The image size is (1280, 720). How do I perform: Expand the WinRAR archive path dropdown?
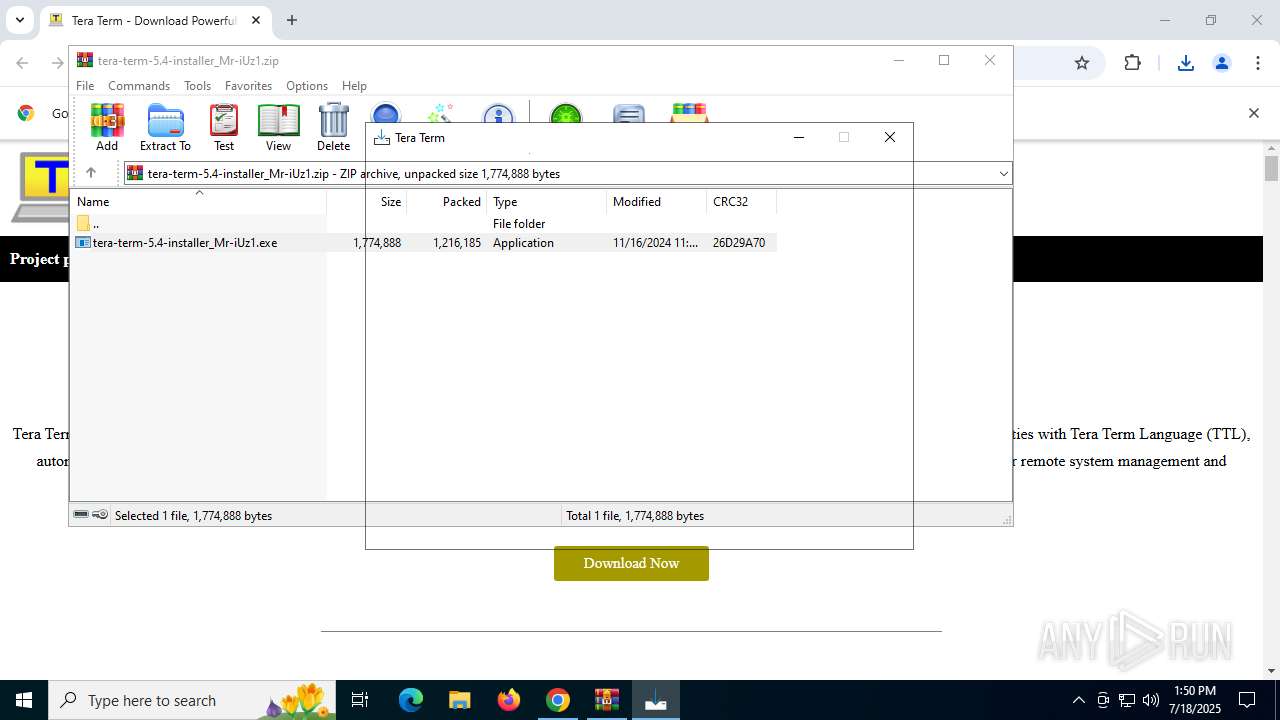coord(1003,174)
